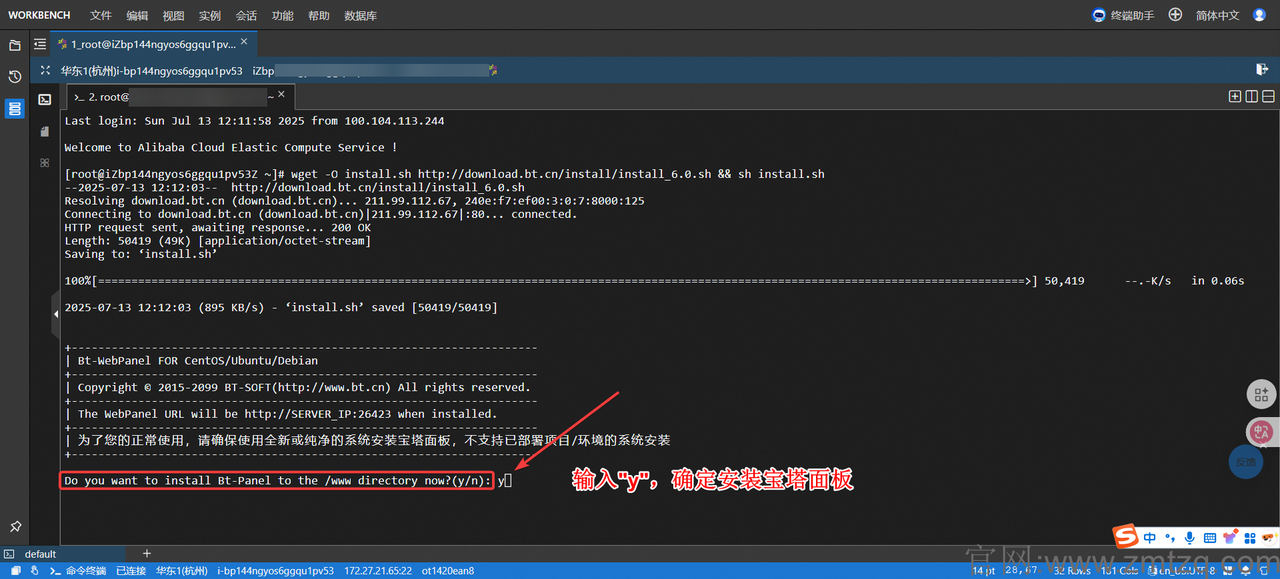Open the file document icon in inner sidebar
The image size is (1280, 579).
tap(45, 131)
